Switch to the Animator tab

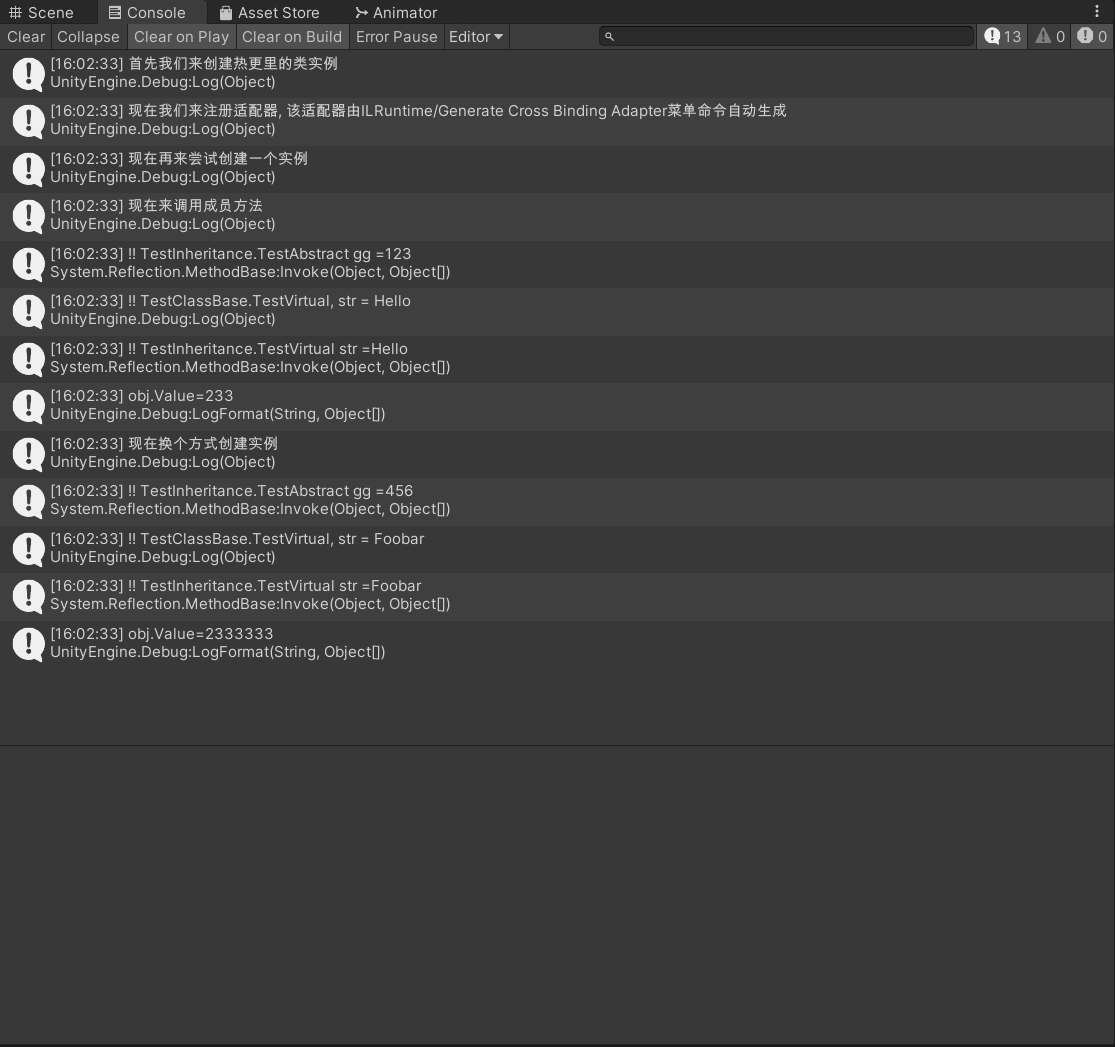(x=396, y=13)
